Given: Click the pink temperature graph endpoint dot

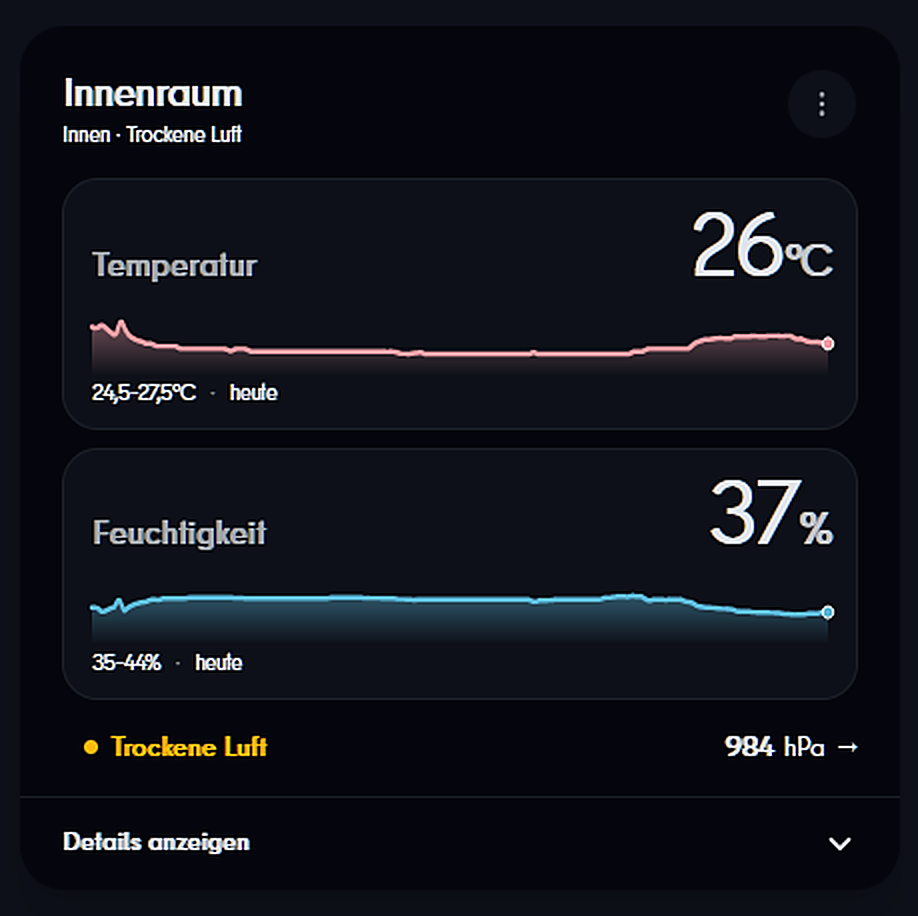Looking at the screenshot, I should (827, 344).
